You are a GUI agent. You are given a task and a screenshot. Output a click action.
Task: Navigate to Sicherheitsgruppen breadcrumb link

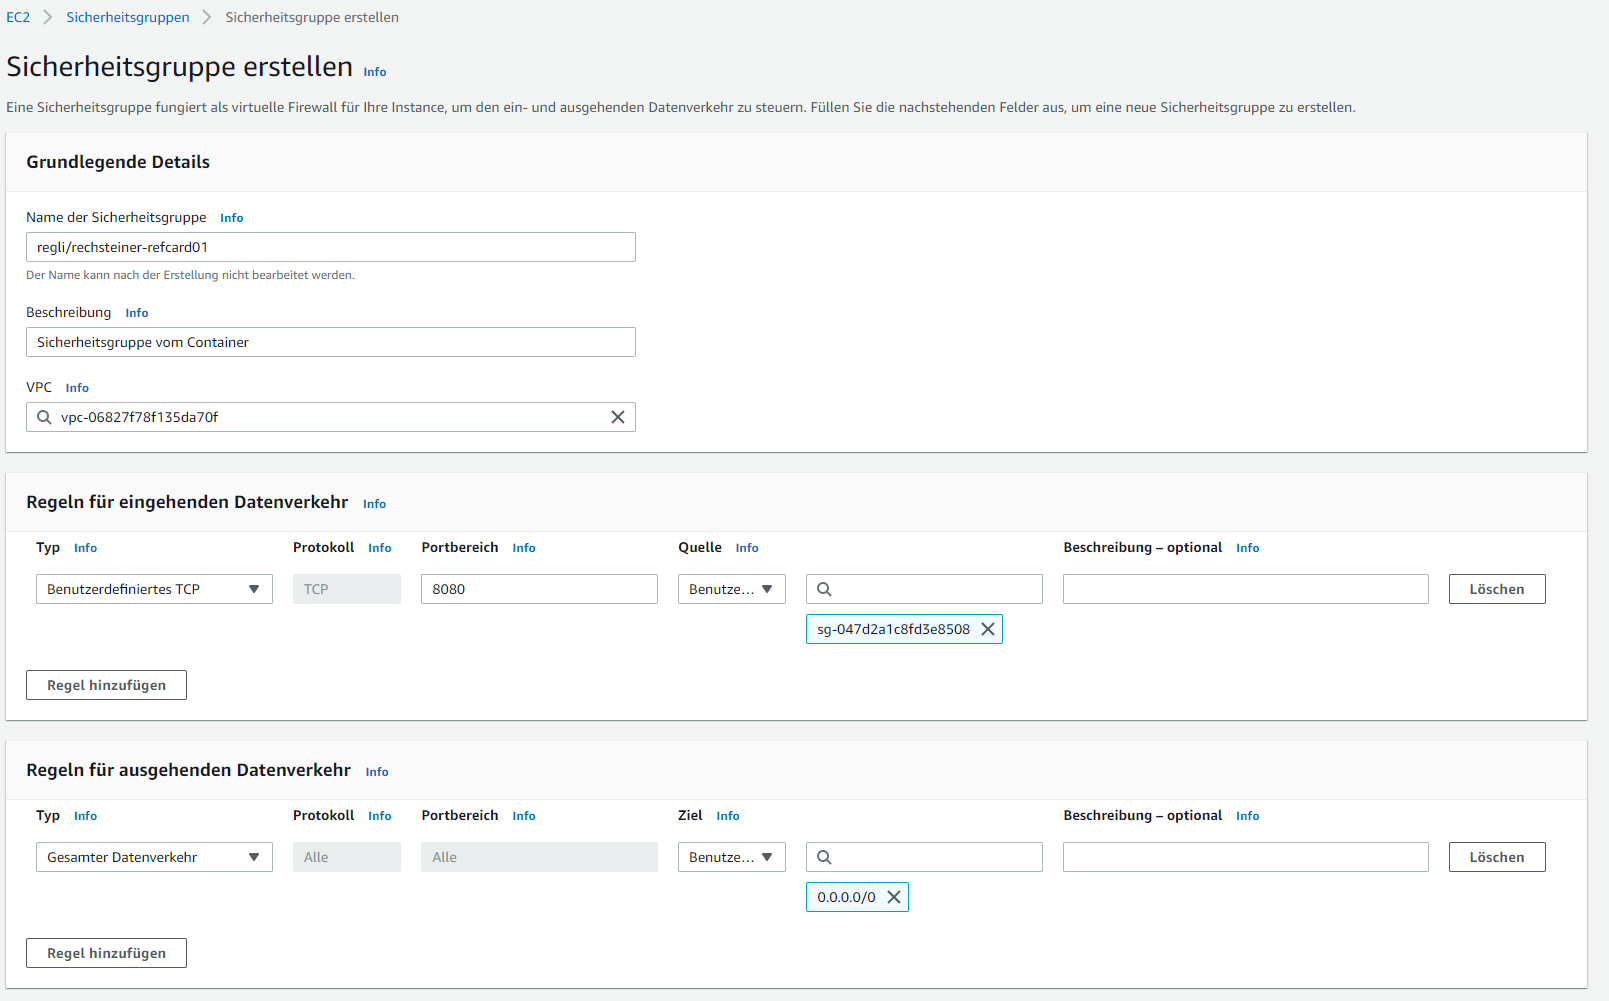click(x=128, y=17)
